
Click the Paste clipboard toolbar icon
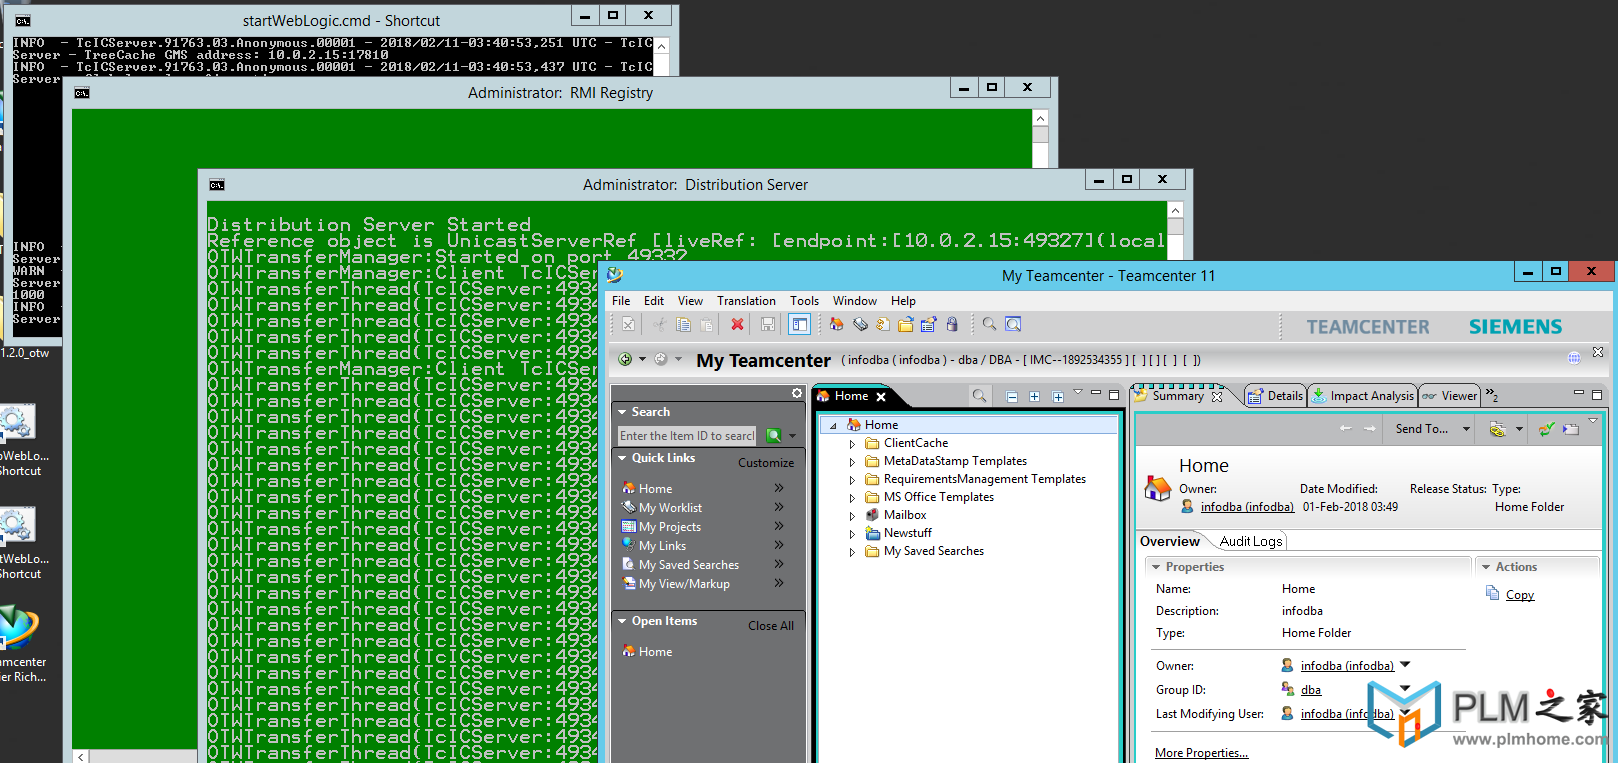click(x=706, y=324)
